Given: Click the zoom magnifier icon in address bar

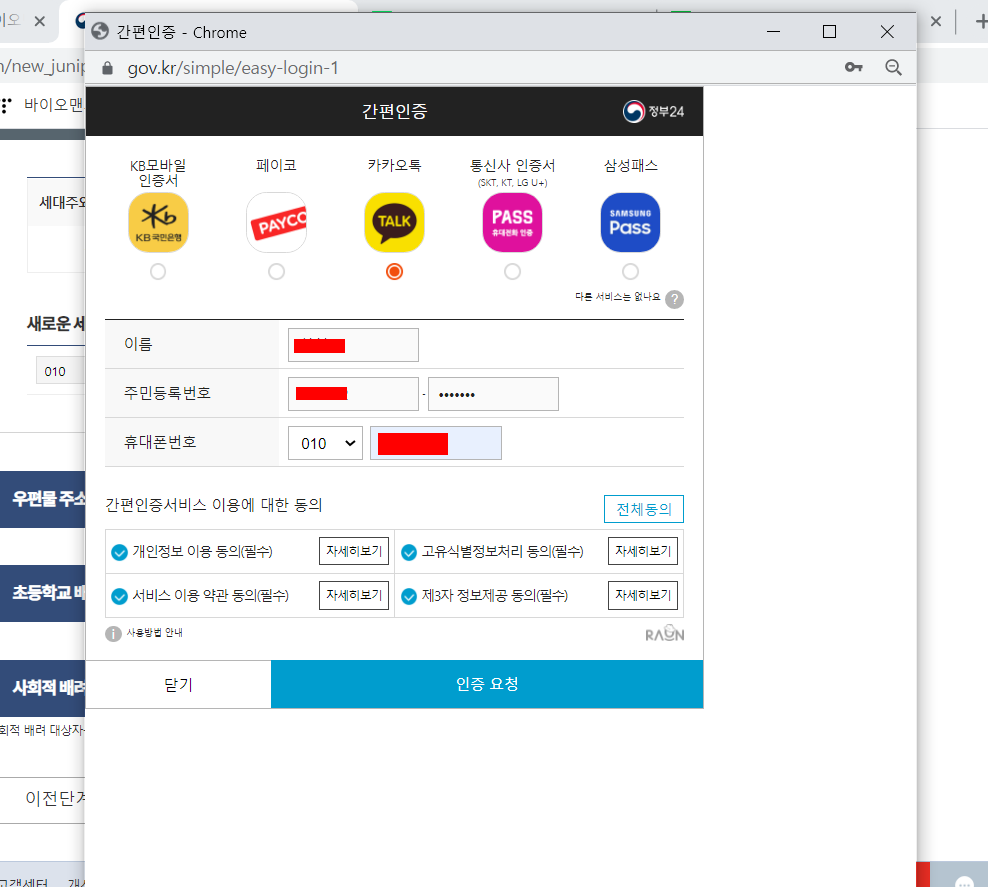Looking at the screenshot, I should tap(893, 67).
